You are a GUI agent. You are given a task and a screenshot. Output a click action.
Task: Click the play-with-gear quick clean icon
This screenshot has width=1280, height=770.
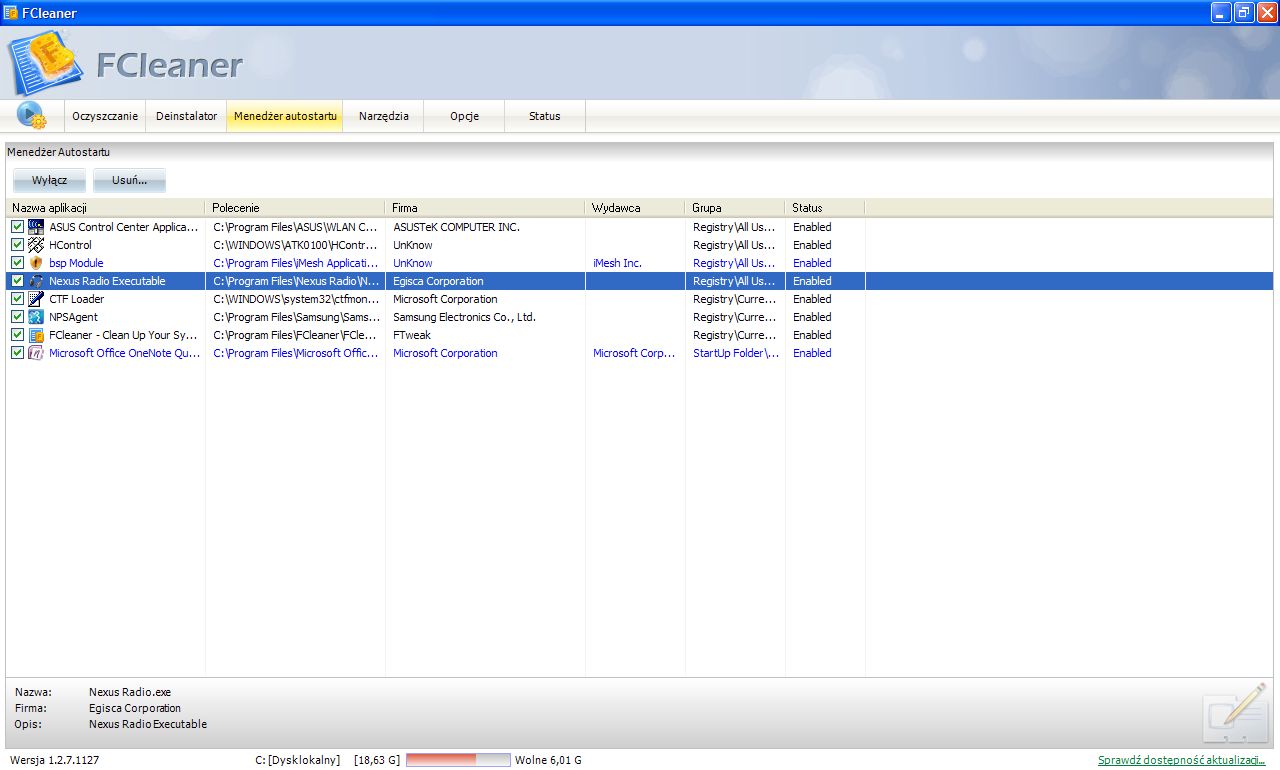point(32,115)
